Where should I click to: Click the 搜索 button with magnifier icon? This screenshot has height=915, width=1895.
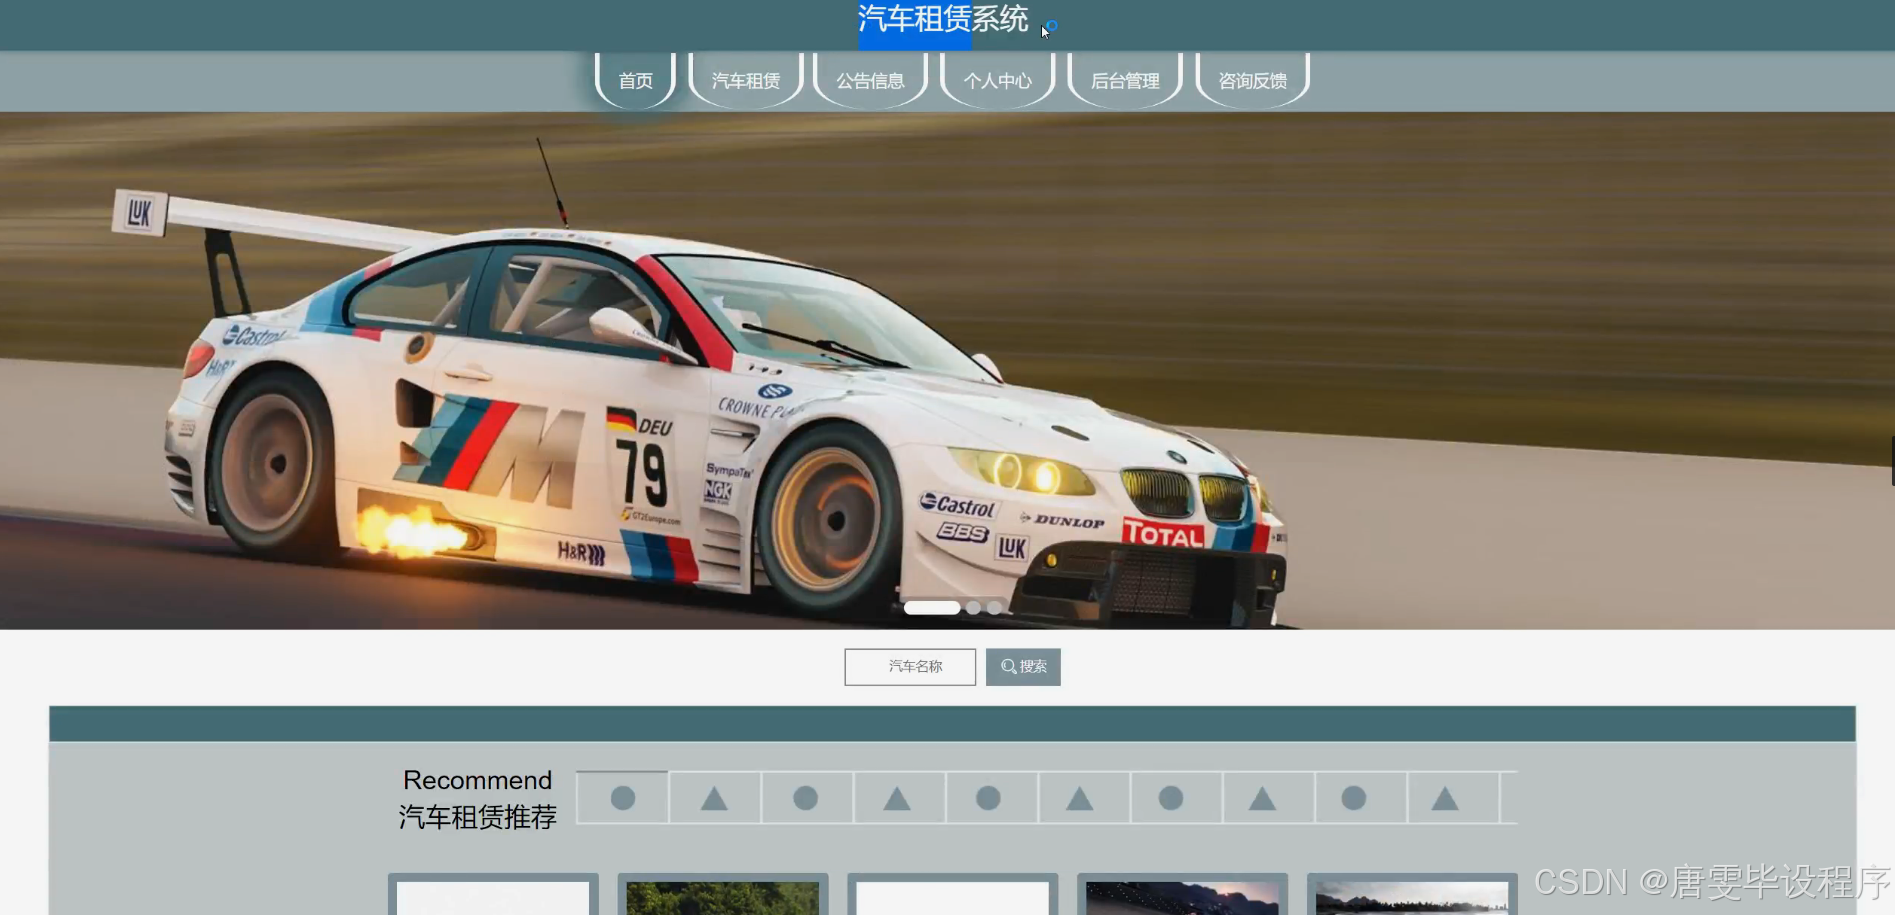pos(1023,667)
